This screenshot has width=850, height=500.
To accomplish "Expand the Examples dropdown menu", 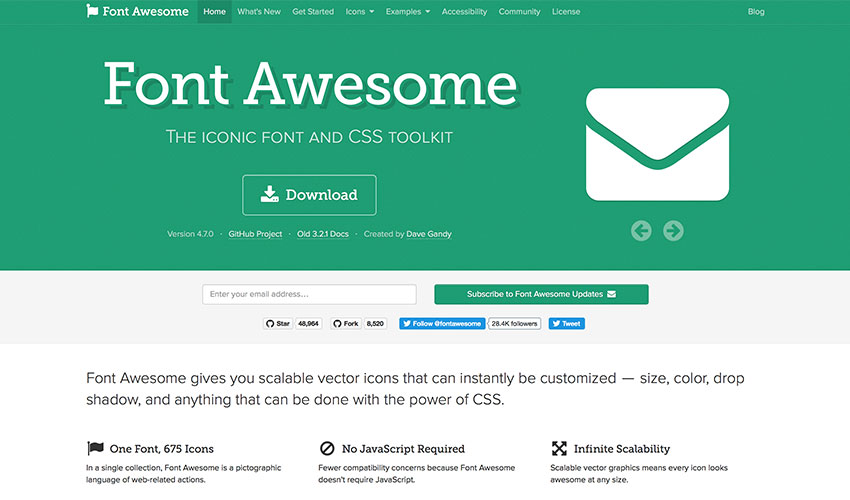I will click(x=408, y=11).
